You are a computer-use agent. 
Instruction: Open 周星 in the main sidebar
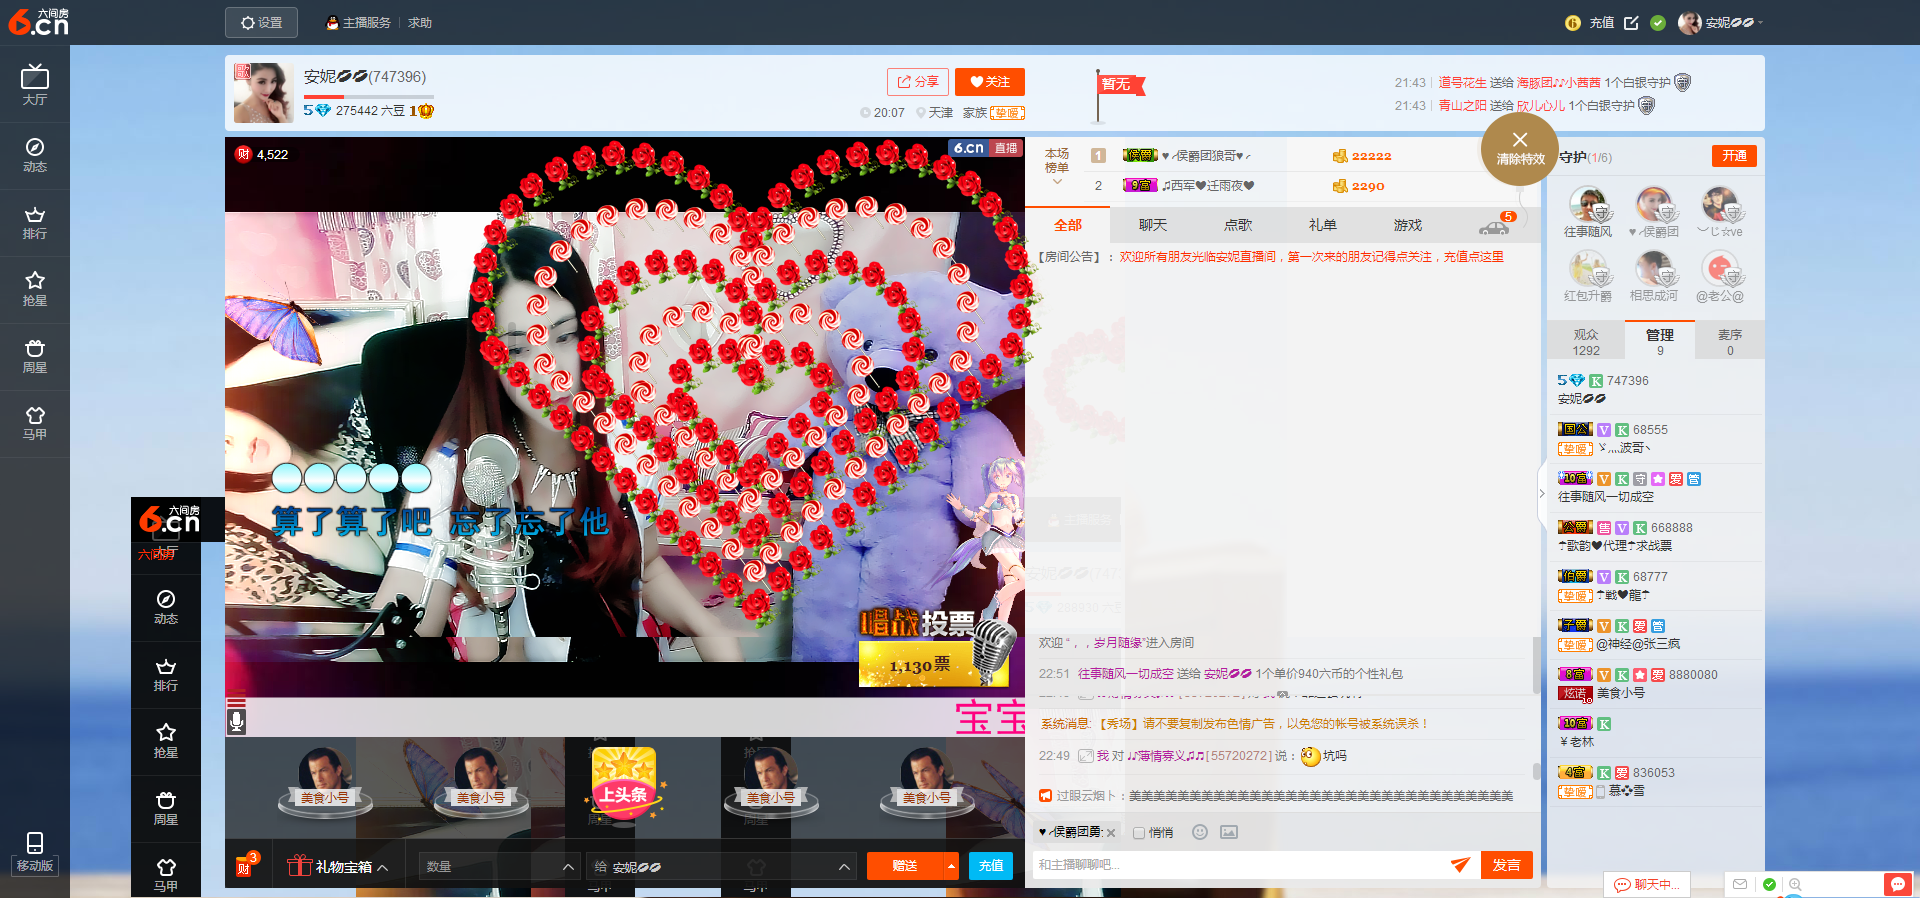coord(35,356)
